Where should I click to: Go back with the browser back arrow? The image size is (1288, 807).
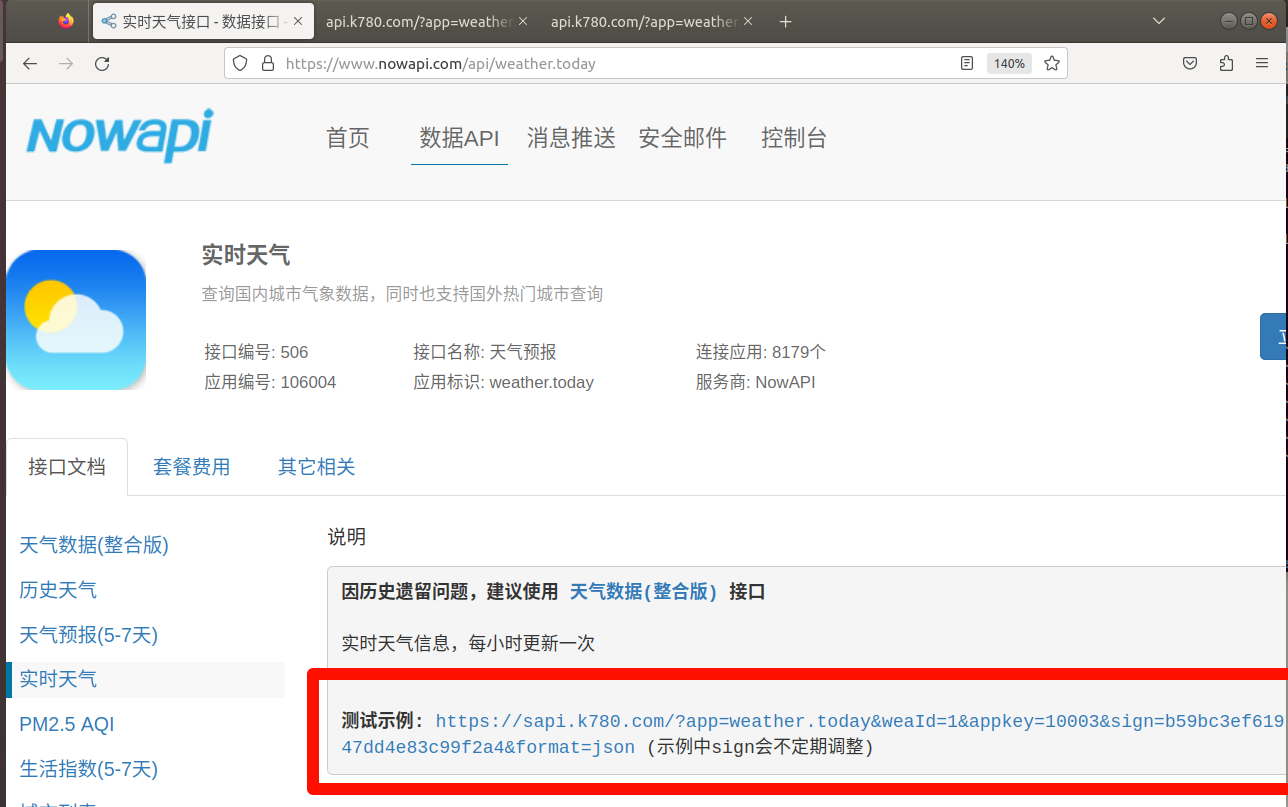point(30,64)
